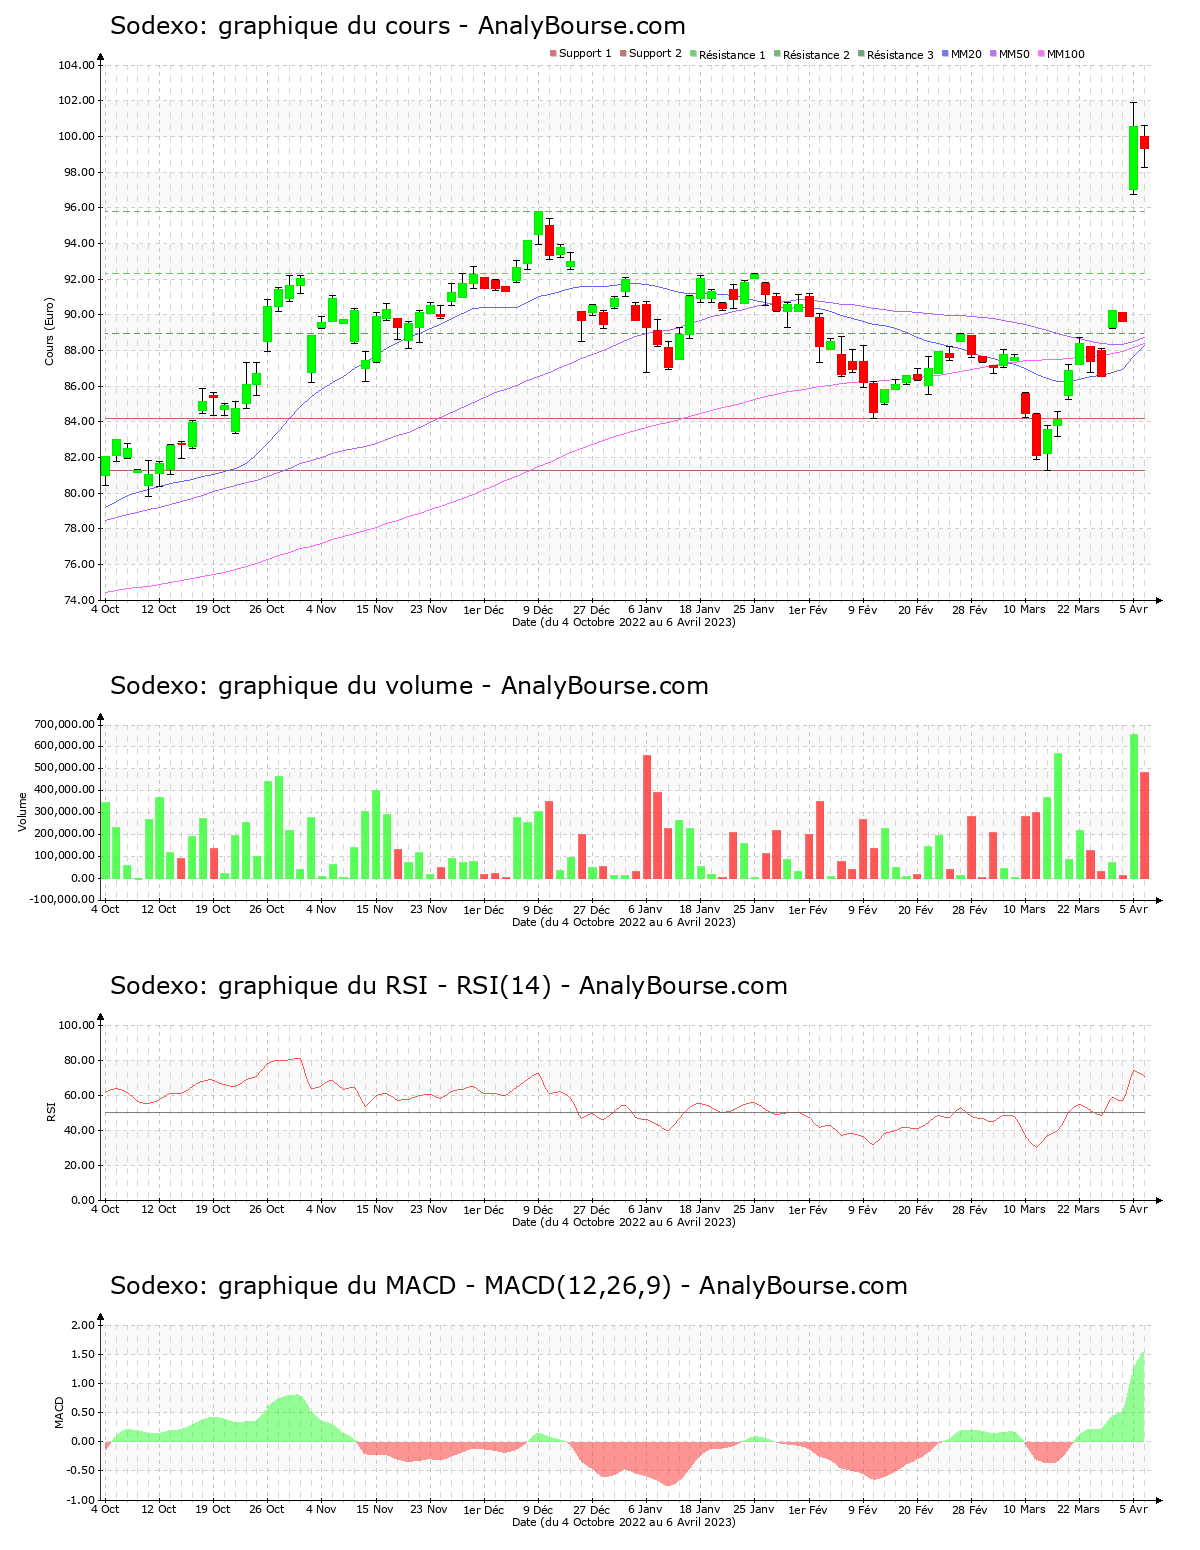The width and height of the screenshot is (1200, 1550).
Task: Click the '26 Oct' date on RSI chart
Action: coord(267,1209)
